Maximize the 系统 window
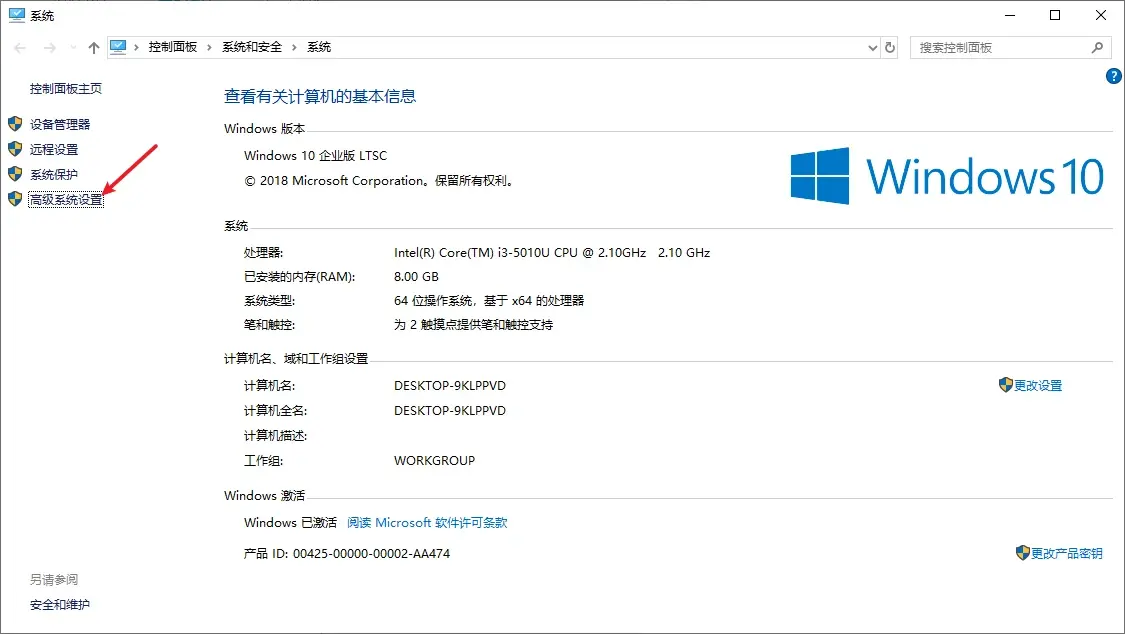 tap(1055, 15)
